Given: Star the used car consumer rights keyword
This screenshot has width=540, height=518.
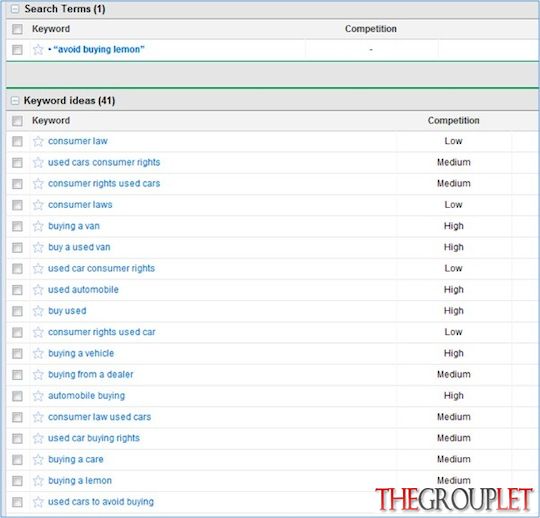Looking at the screenshot, I should [x=38, y=269].
